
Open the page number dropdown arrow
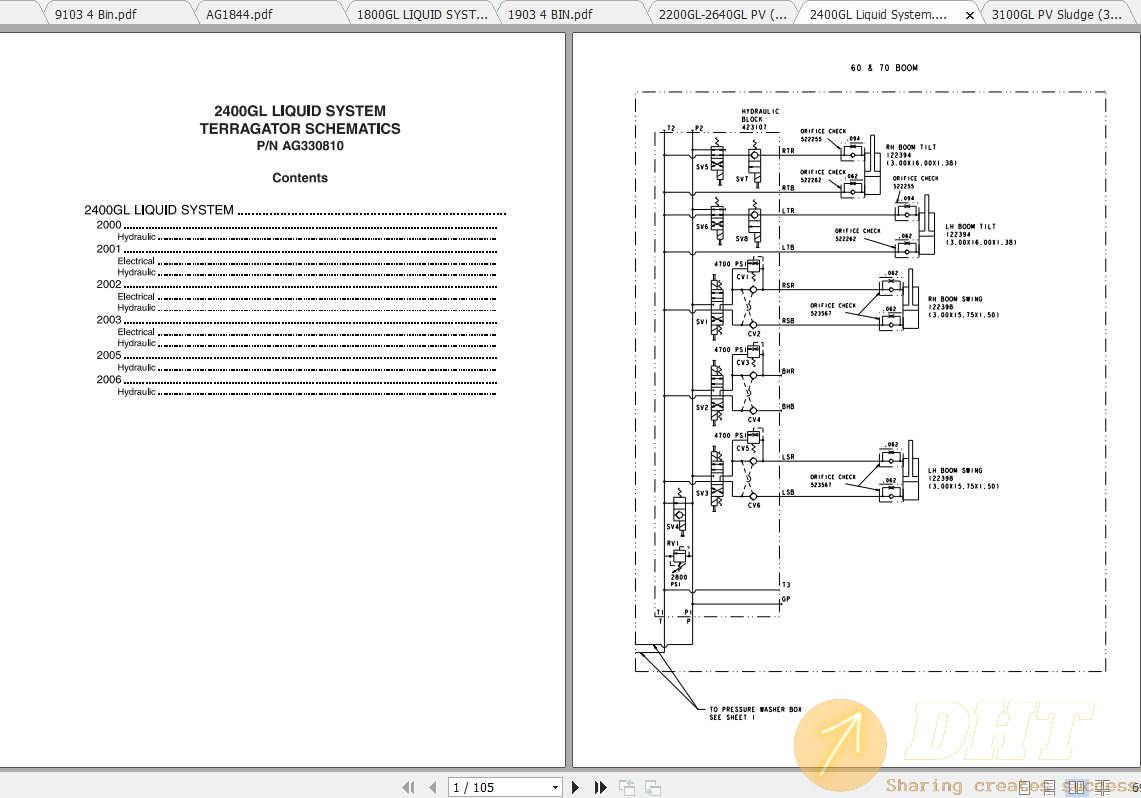pyautogui.click(x=555, y=787)
